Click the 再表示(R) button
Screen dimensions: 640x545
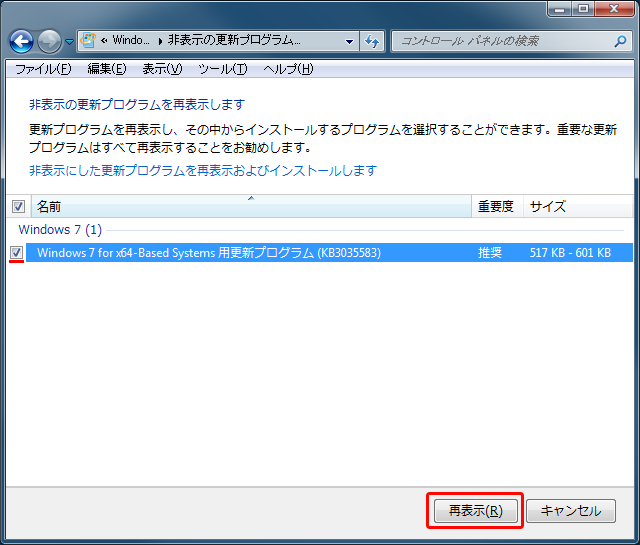pyautogui.click(x=475, y=511)
